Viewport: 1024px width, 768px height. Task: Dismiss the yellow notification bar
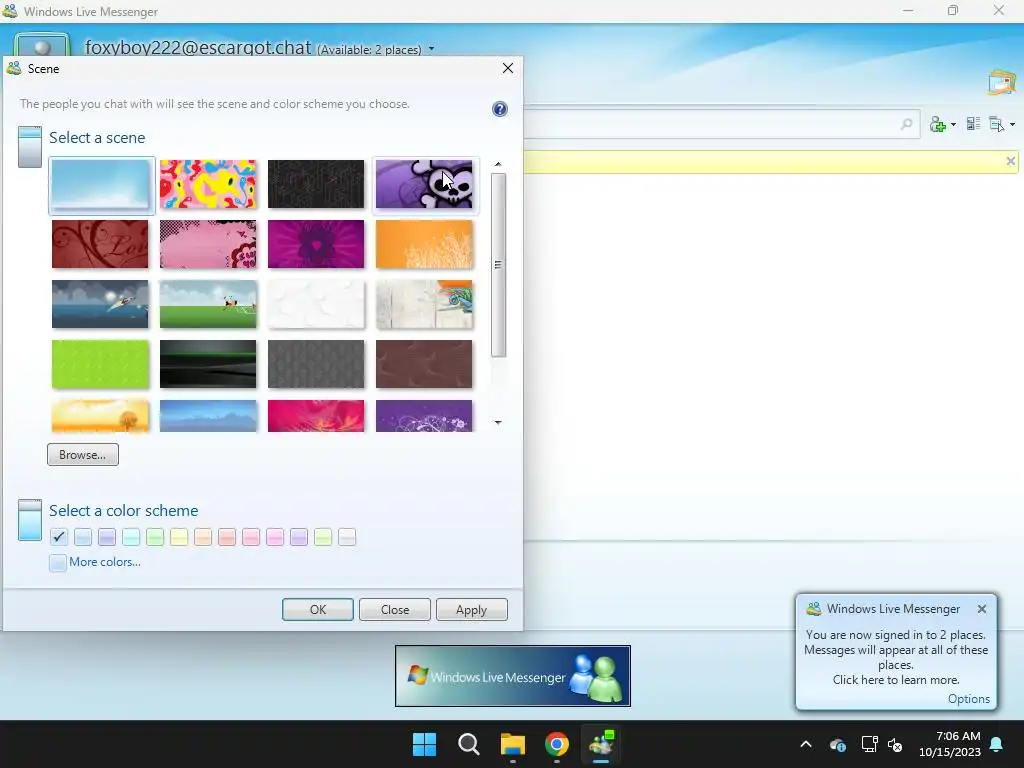(1010, 161)
